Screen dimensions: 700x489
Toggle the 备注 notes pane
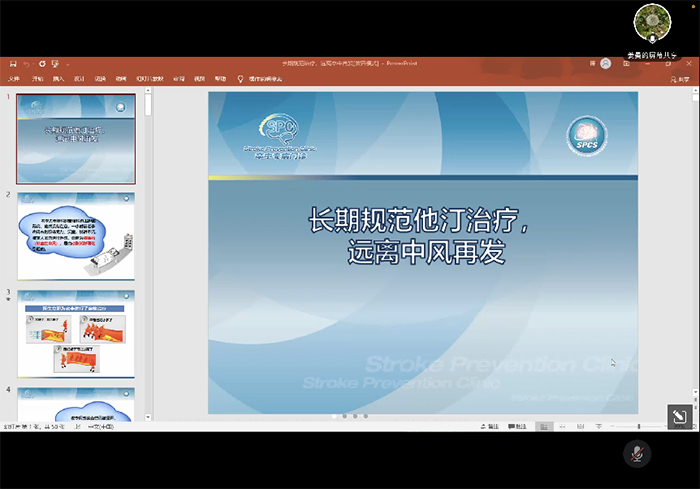tap(487, 426)
